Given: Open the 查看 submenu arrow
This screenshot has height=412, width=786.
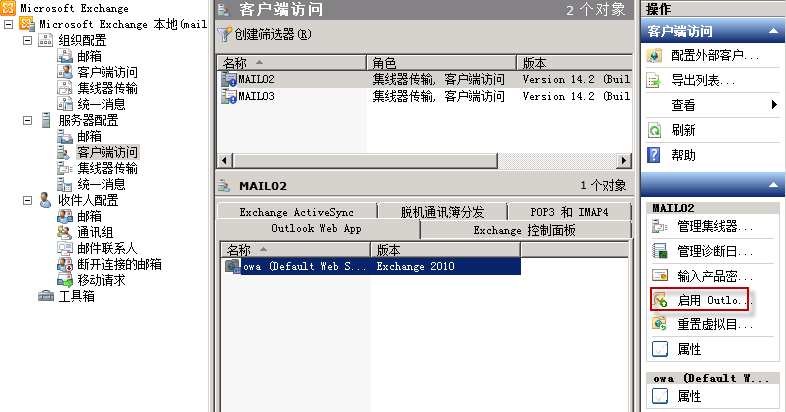Looking at the screenshot, I should click(774, 105).
